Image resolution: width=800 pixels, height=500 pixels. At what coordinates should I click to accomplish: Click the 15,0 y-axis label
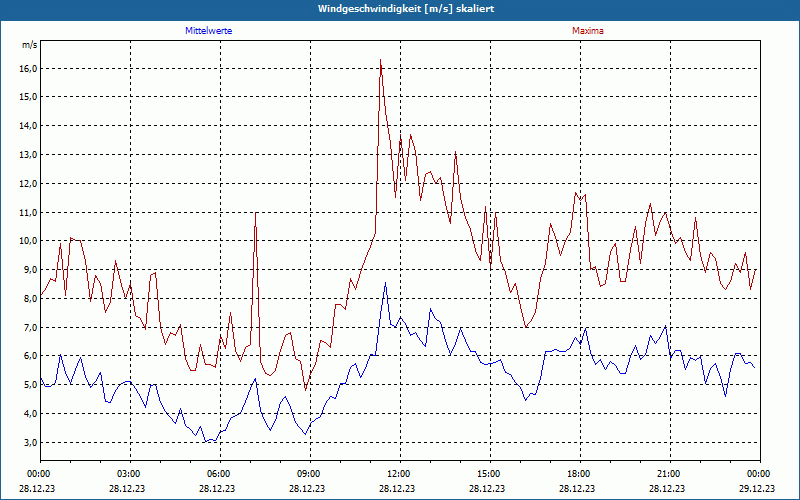click(x=29, y=97)
